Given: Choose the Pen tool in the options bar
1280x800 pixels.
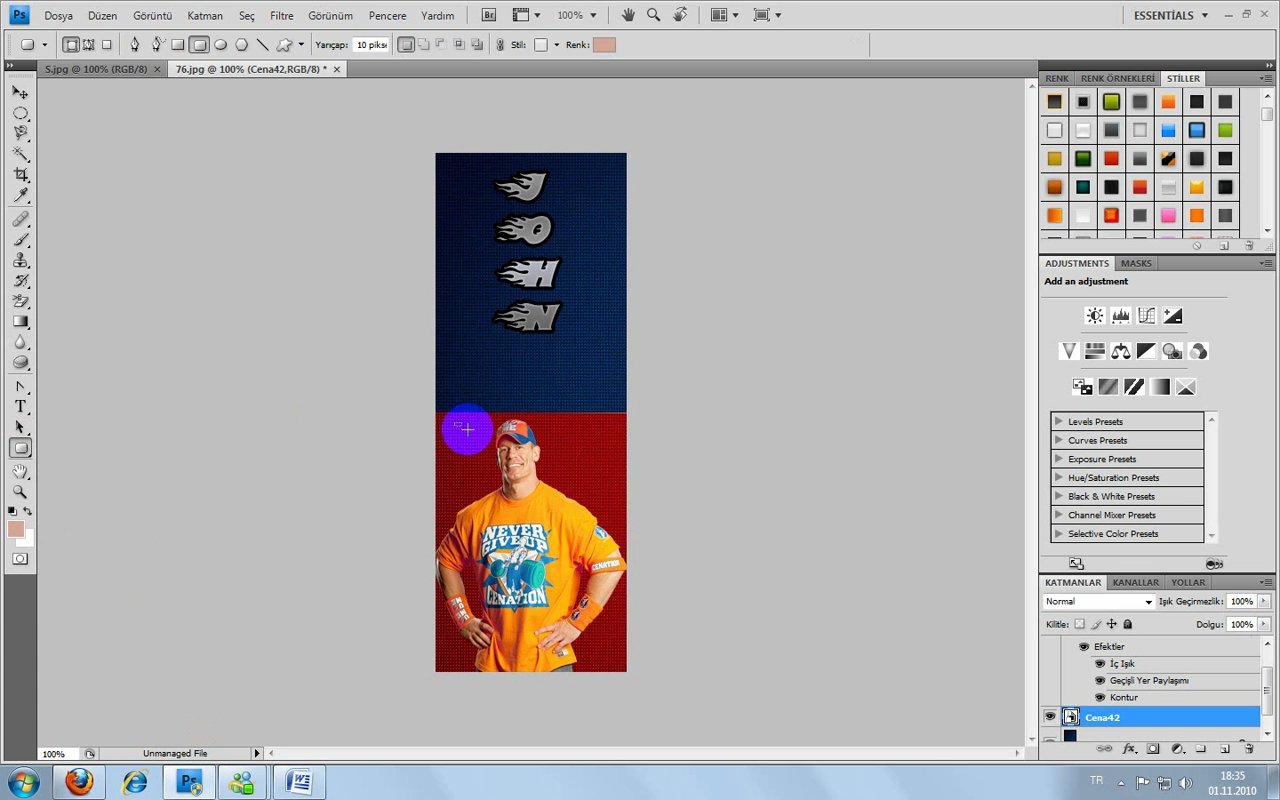Looking at the screenshot, I should pyautogui.click(x=135, y=45).
